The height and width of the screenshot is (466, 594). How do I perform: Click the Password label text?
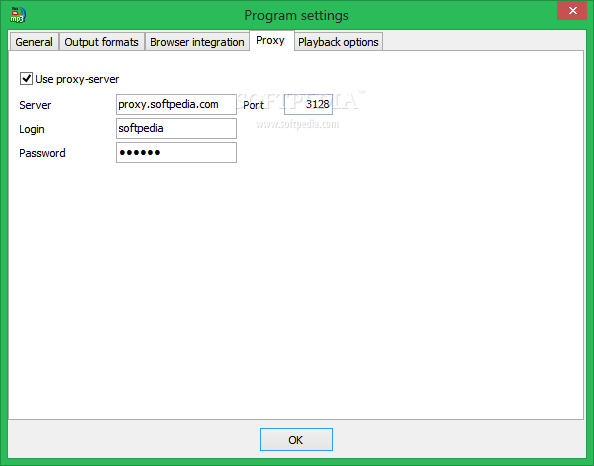click(42, 153)
